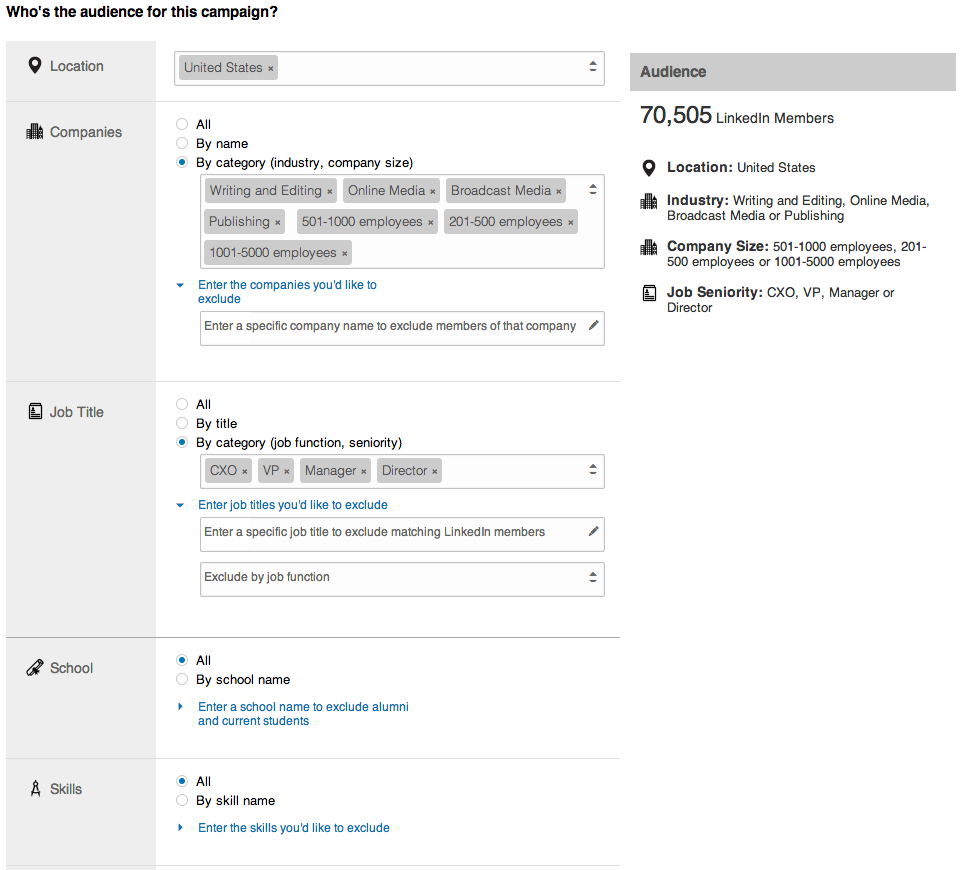Remove the Broadcast Media tag
Image resolution: width=963 pixels, height=870 pixels.
[x=559, y=192]
